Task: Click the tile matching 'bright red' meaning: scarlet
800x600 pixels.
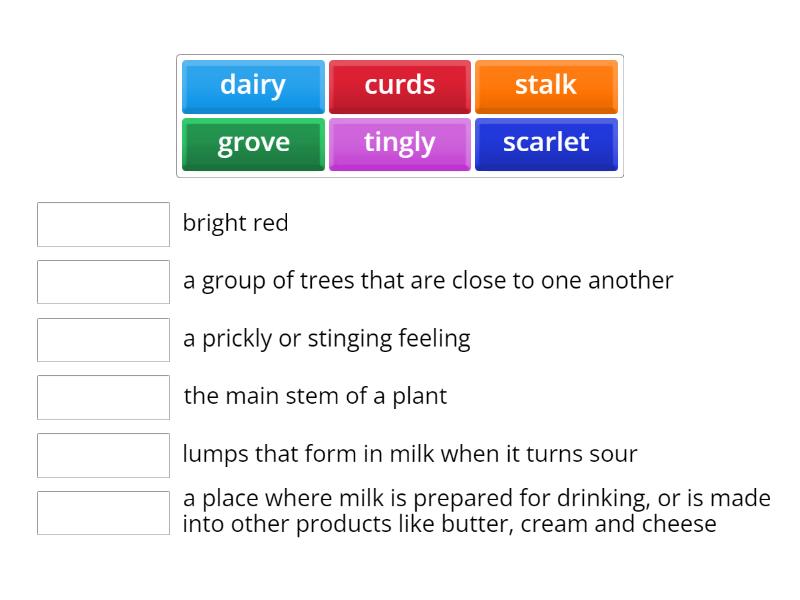Action: [546, 143]
